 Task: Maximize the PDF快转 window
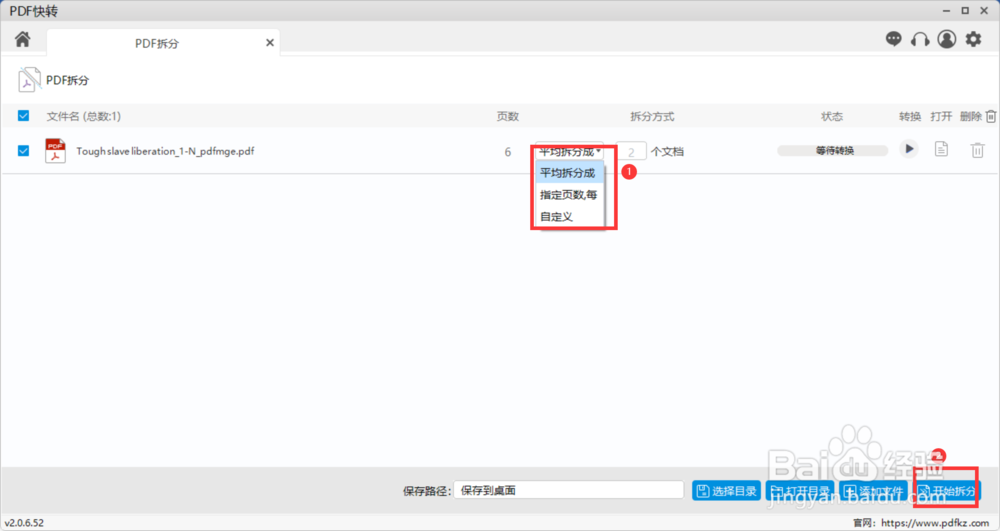coord(965,11)
